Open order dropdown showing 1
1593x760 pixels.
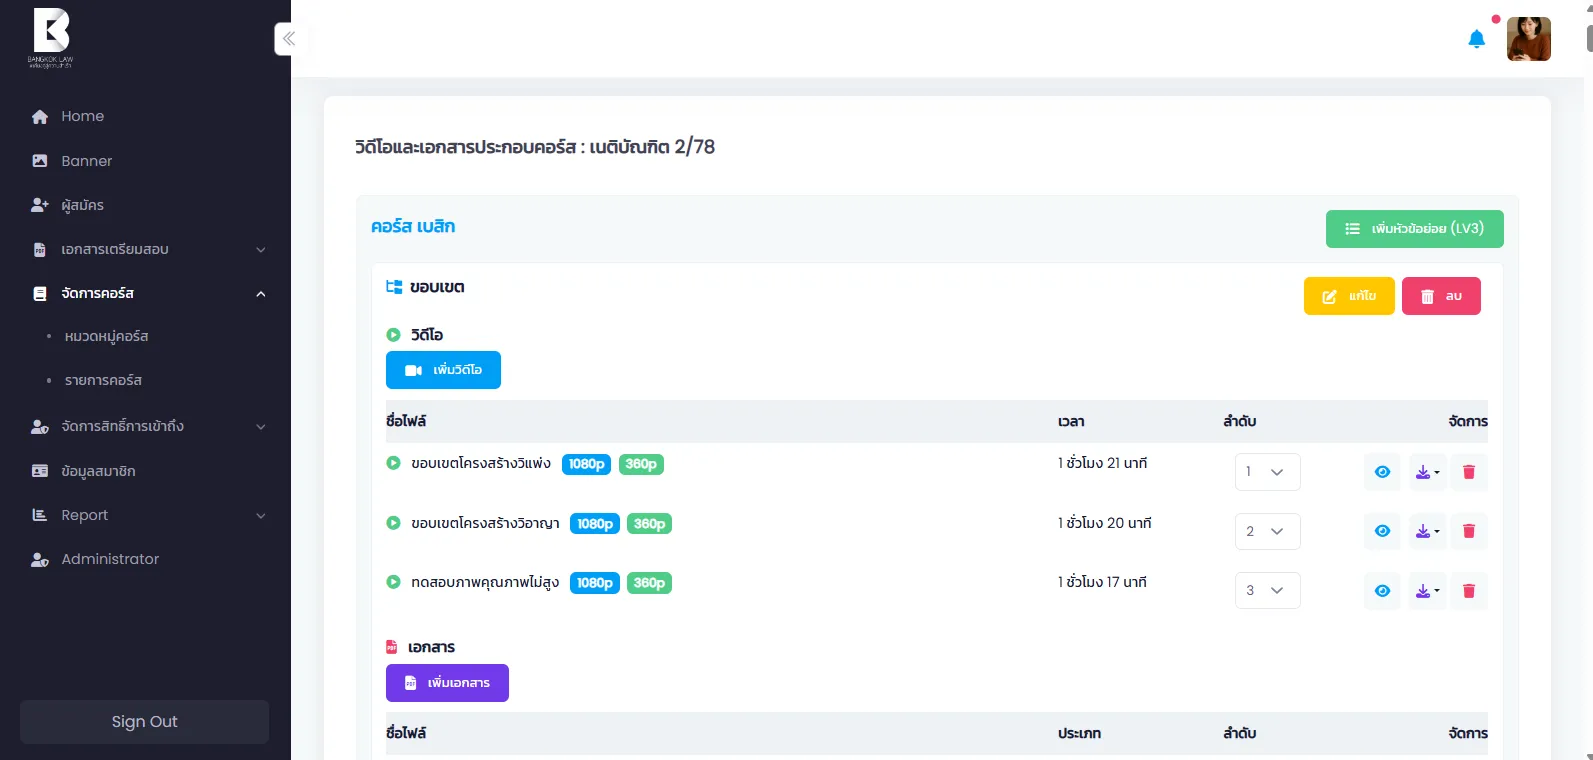pyautogui.click(x=1267, y=472)
